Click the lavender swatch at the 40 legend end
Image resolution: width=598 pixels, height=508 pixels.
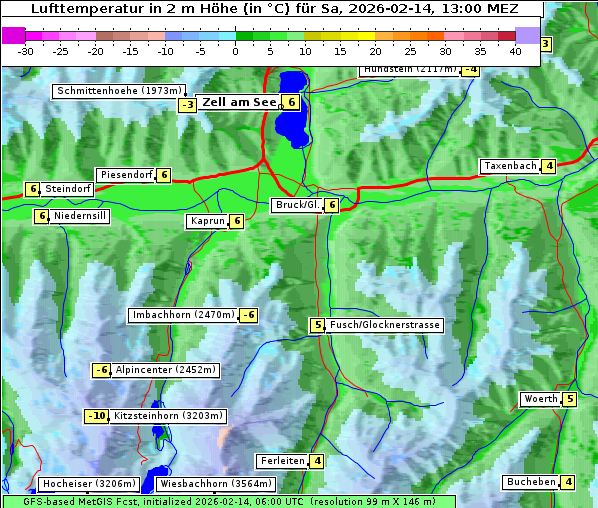point(527,35)
